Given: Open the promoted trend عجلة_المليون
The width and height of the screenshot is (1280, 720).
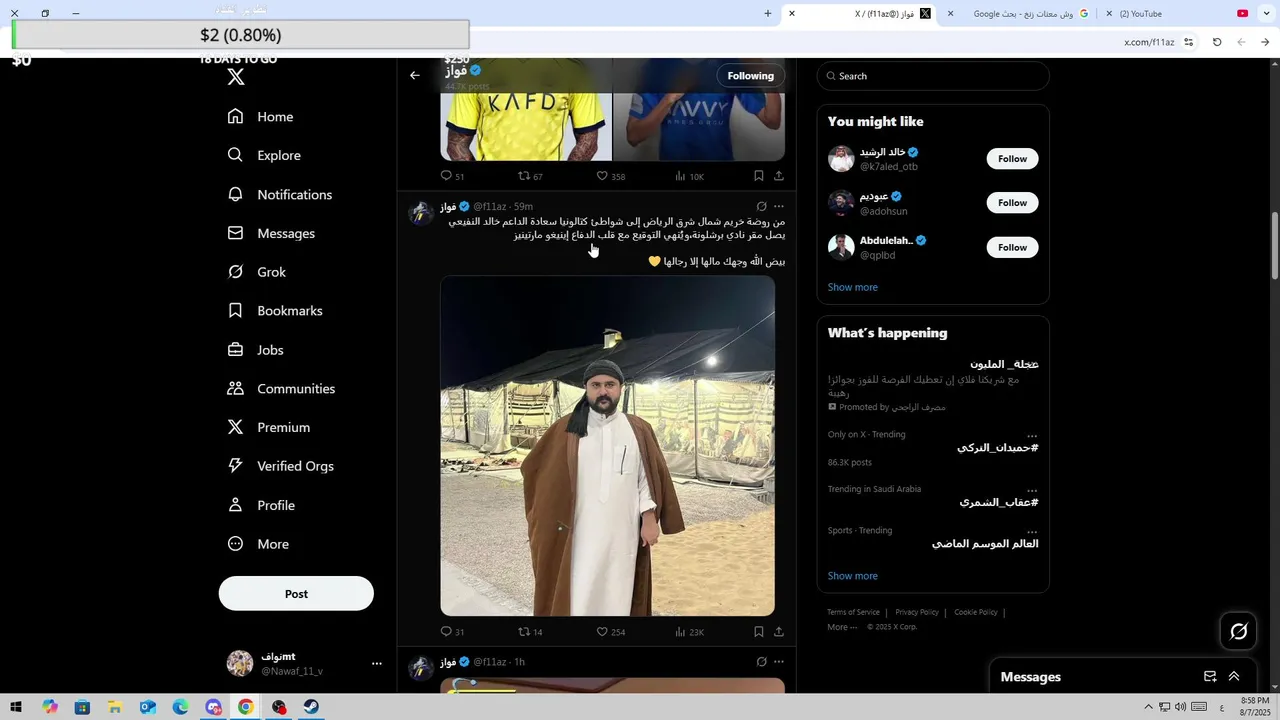Looking at the screenshot, I should [x=1004, y=364].
